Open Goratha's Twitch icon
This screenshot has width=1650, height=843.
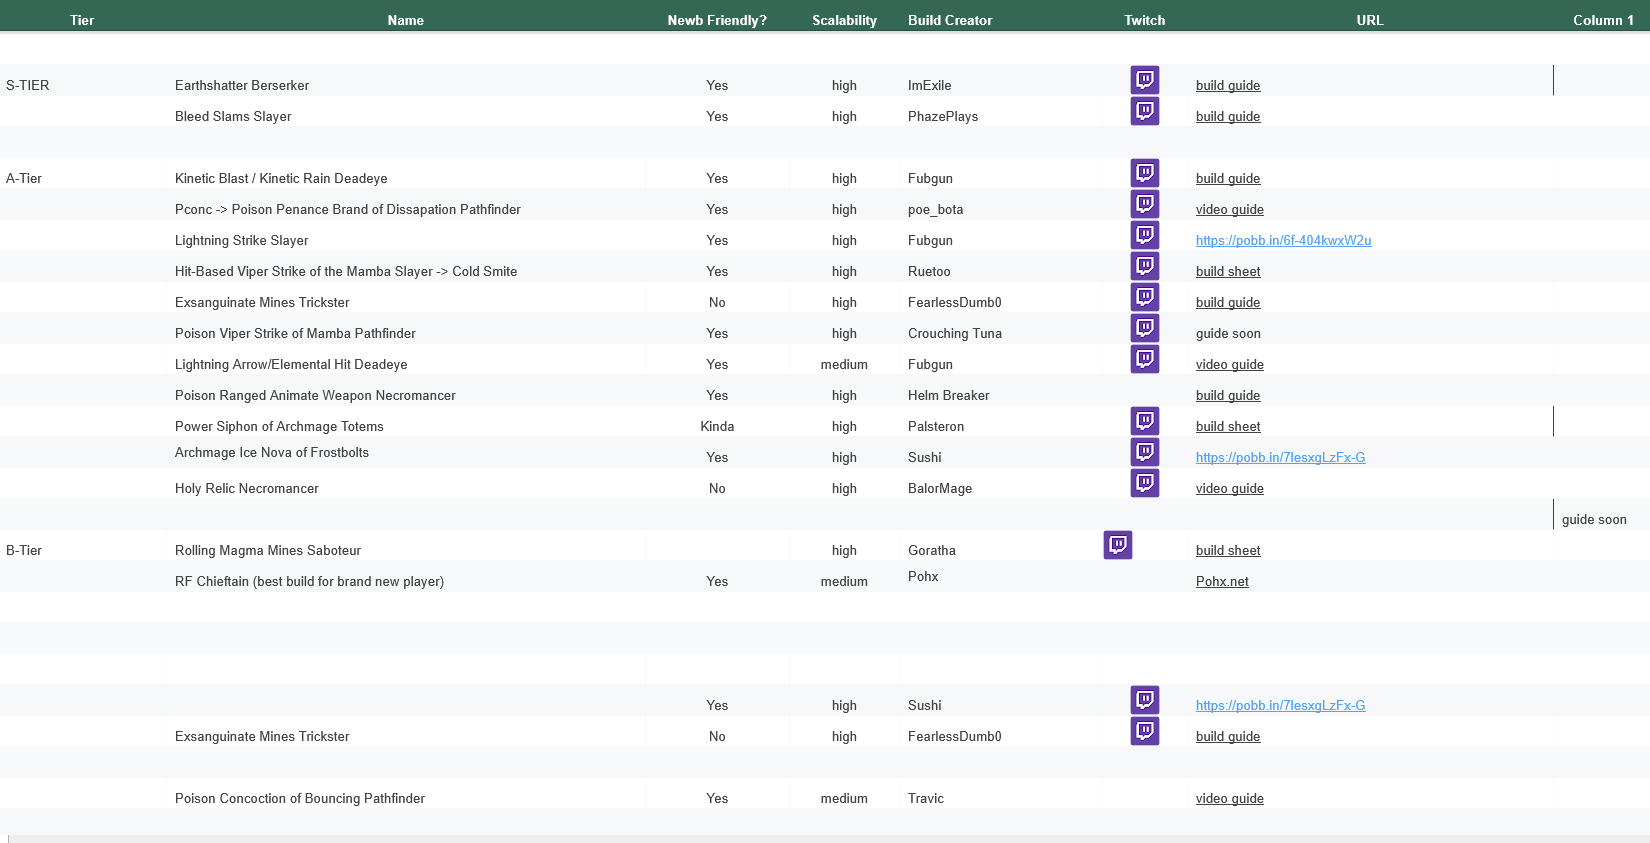[1118, 545]
